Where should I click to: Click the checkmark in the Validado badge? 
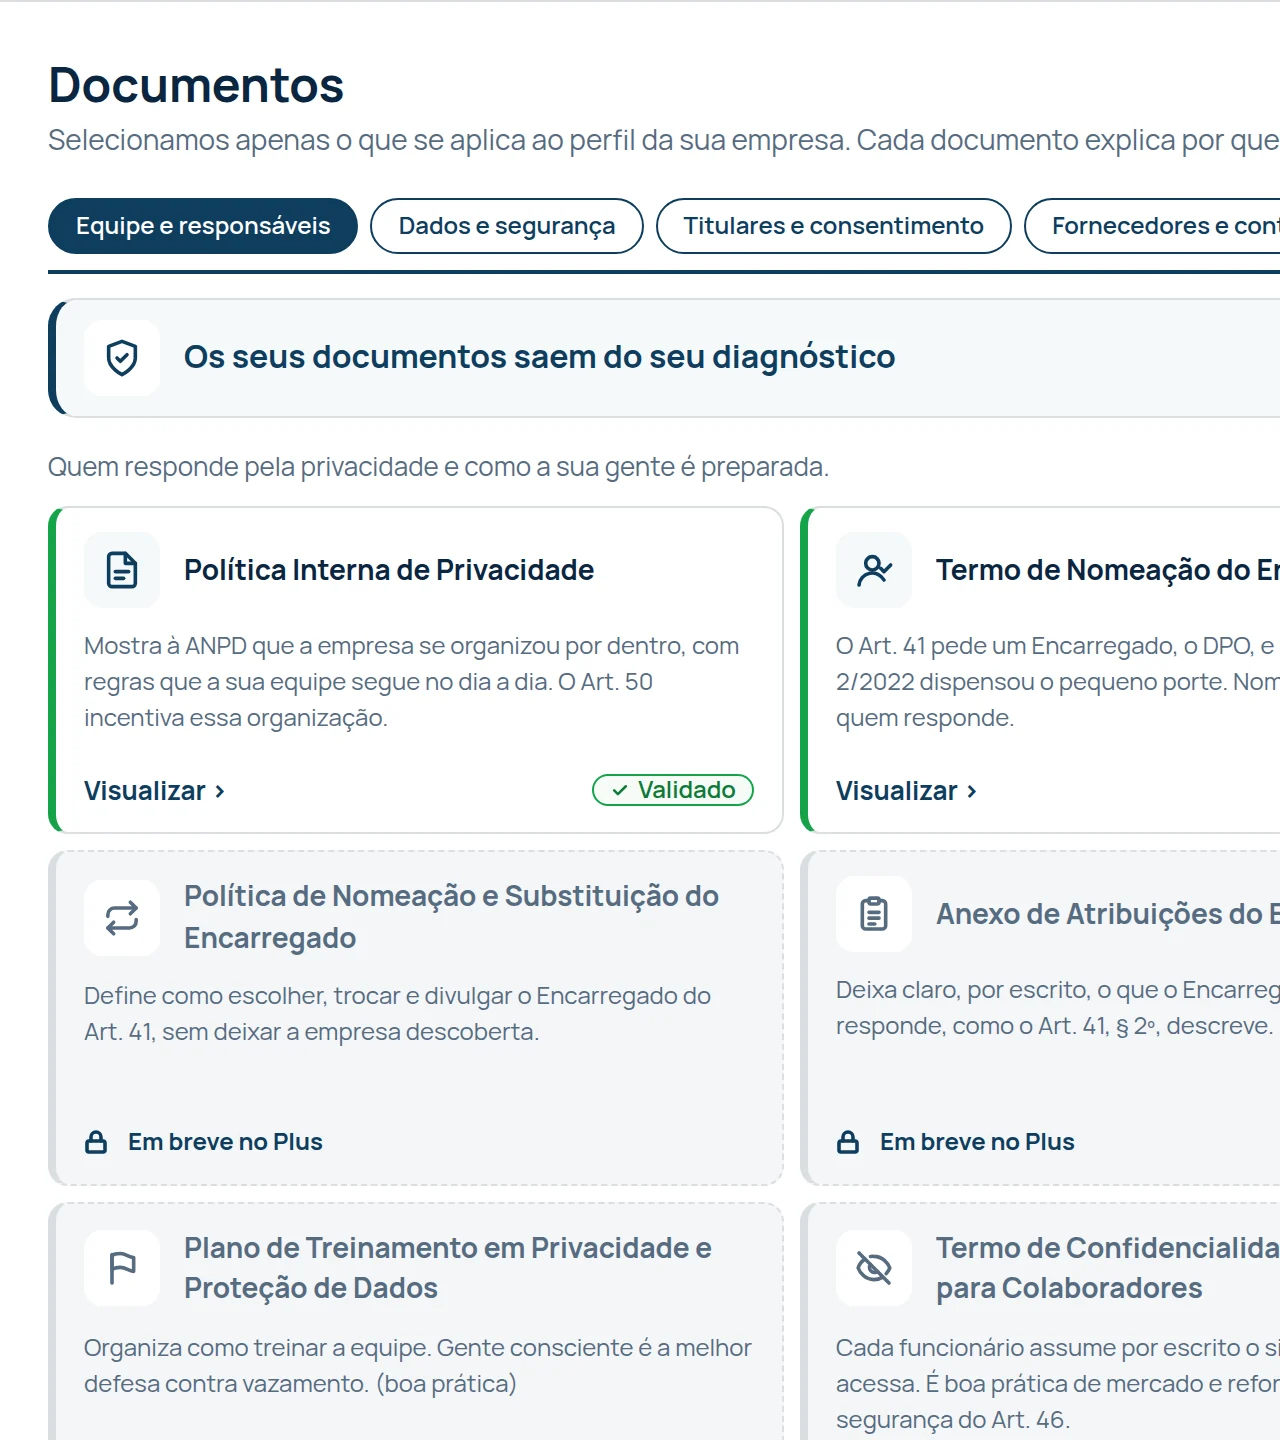point(620,790)
